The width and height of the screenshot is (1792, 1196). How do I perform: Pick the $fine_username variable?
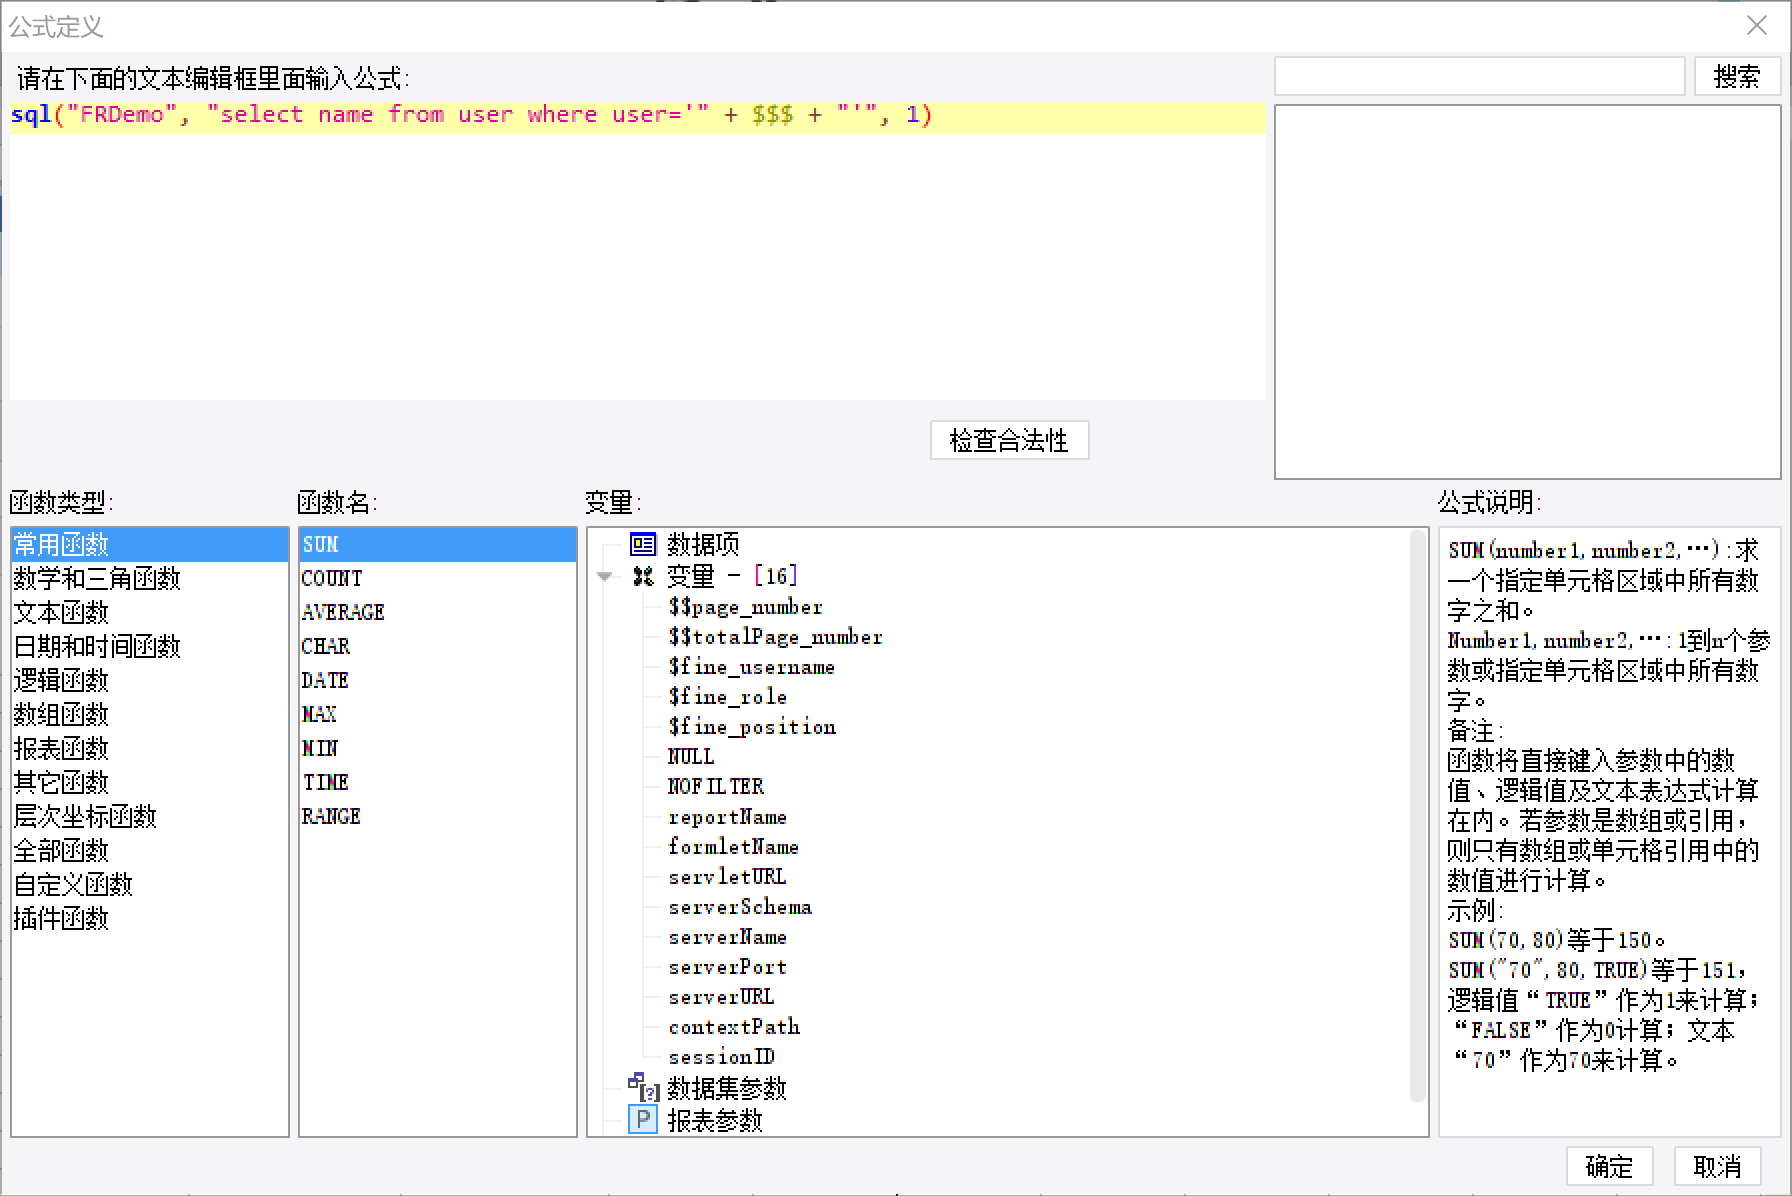coord(751,667)
